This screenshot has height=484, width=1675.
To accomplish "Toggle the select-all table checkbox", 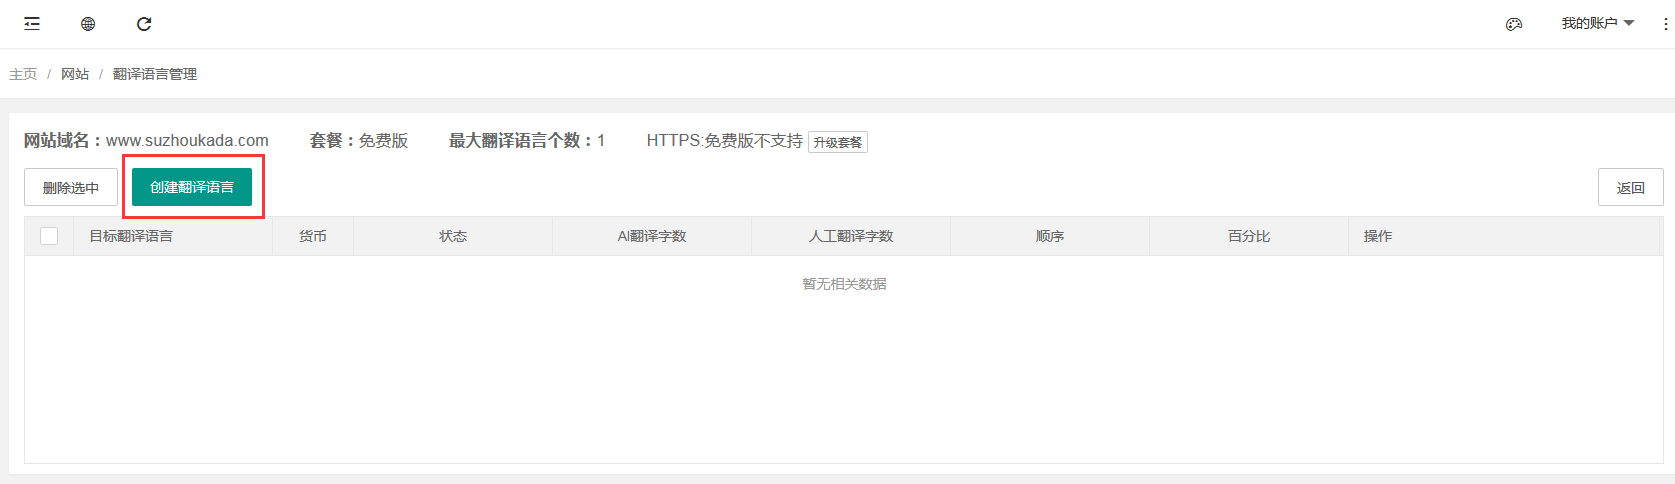I will tap(49, 236).
